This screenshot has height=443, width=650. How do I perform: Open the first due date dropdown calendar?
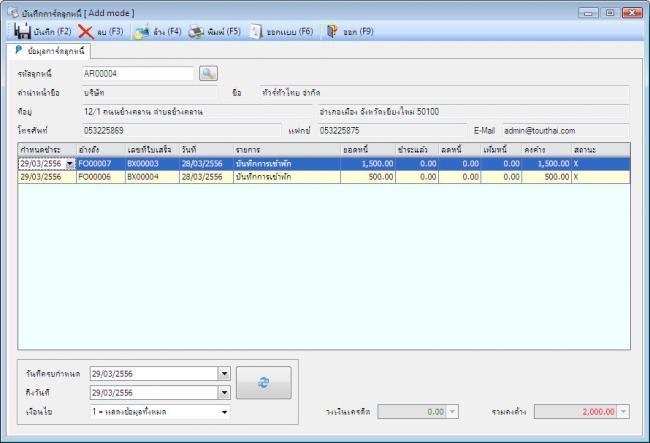tap(224, 374)
